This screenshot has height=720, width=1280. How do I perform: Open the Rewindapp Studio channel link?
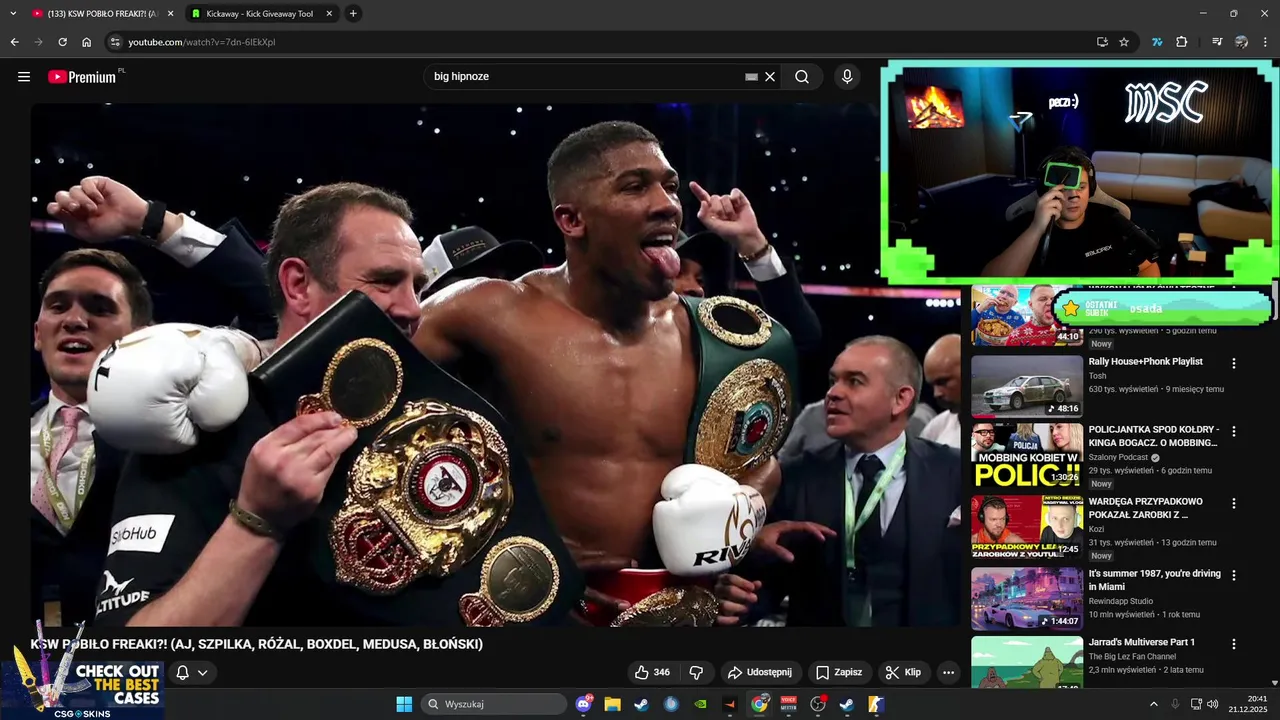click(1120, 601)
